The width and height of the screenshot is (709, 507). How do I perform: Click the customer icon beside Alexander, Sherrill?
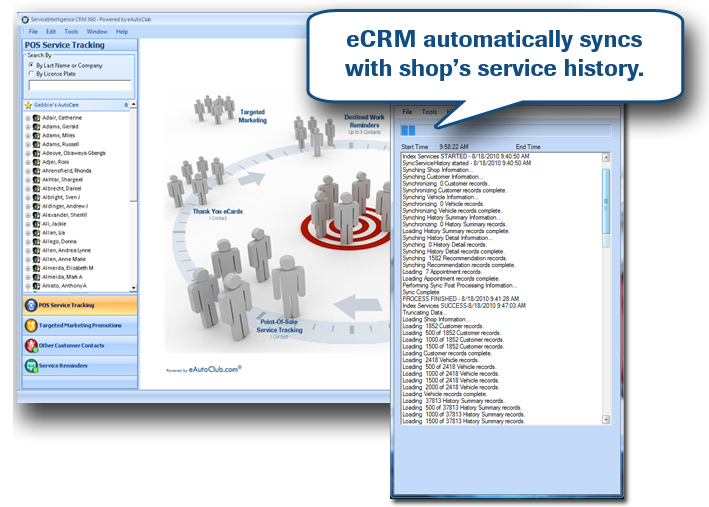coord(37,215)
